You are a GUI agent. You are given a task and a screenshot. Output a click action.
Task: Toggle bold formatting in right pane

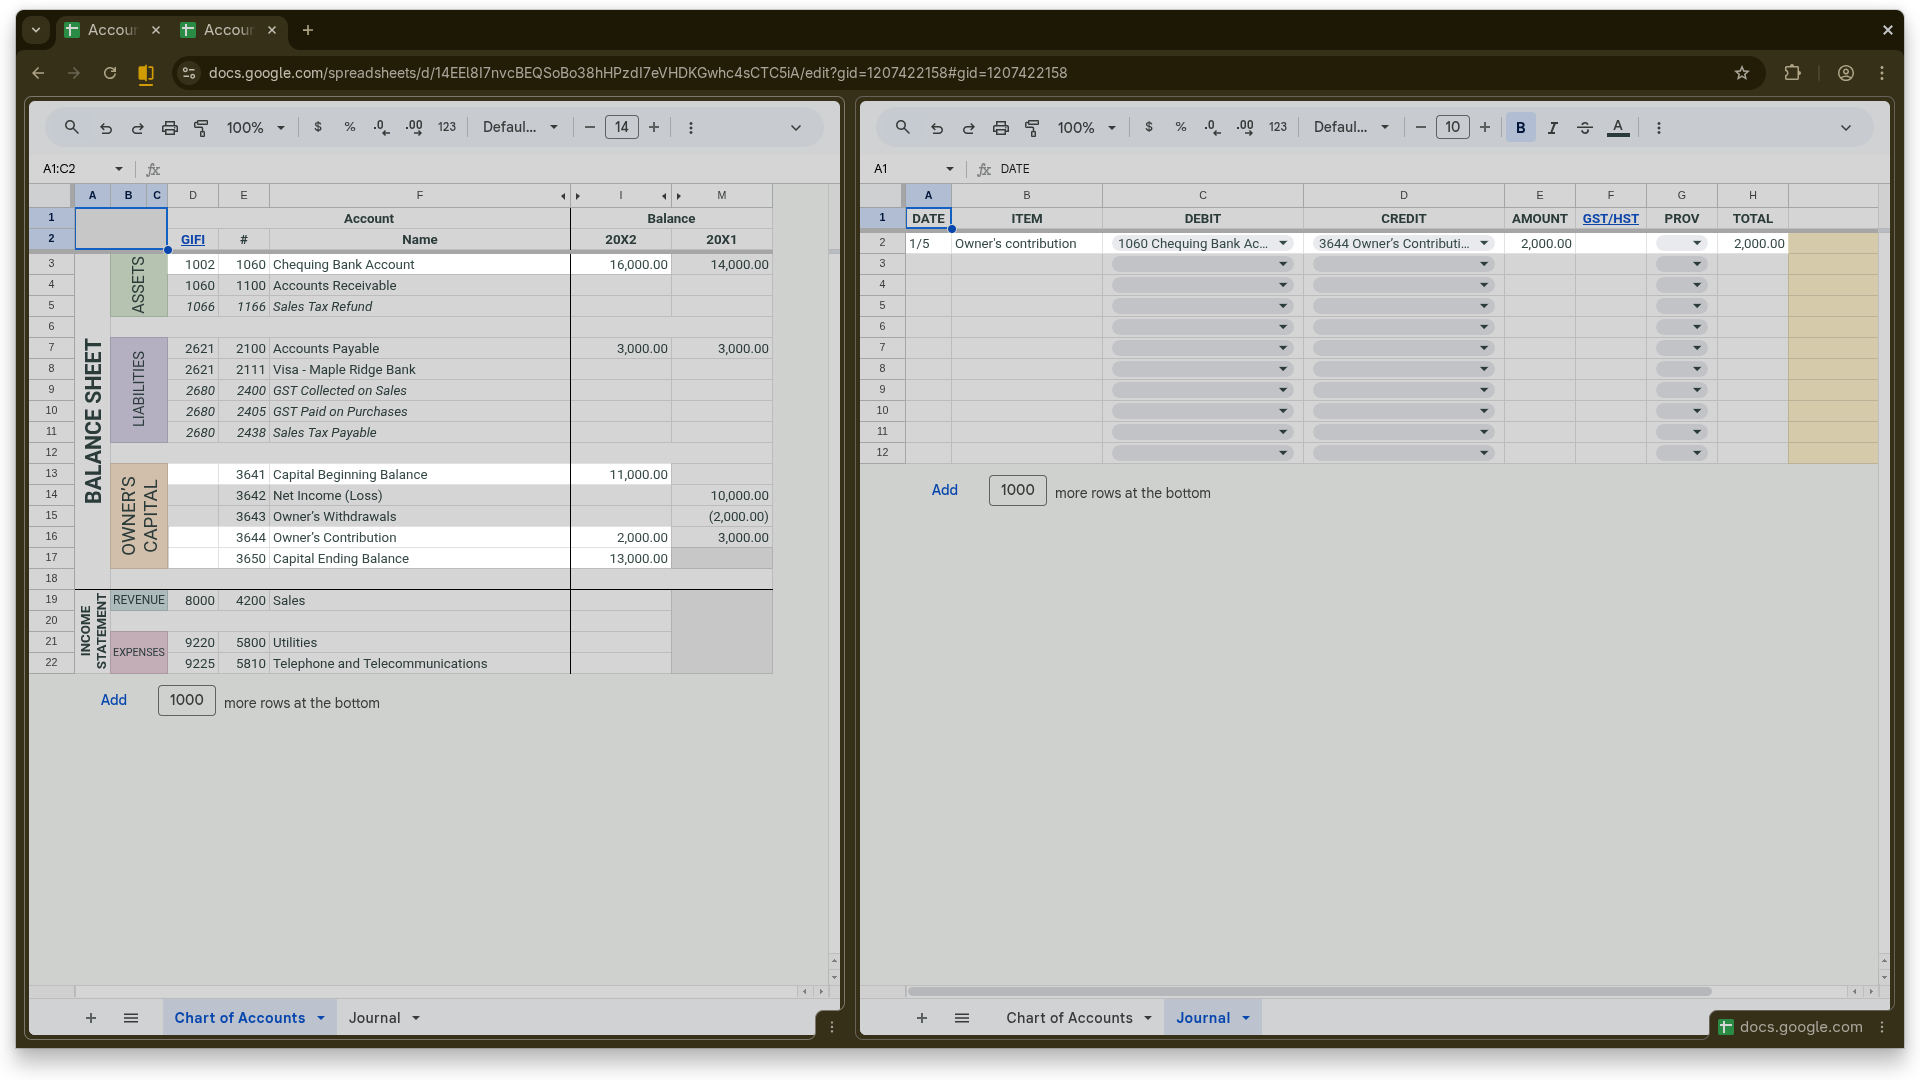[x=1520, y=128]
